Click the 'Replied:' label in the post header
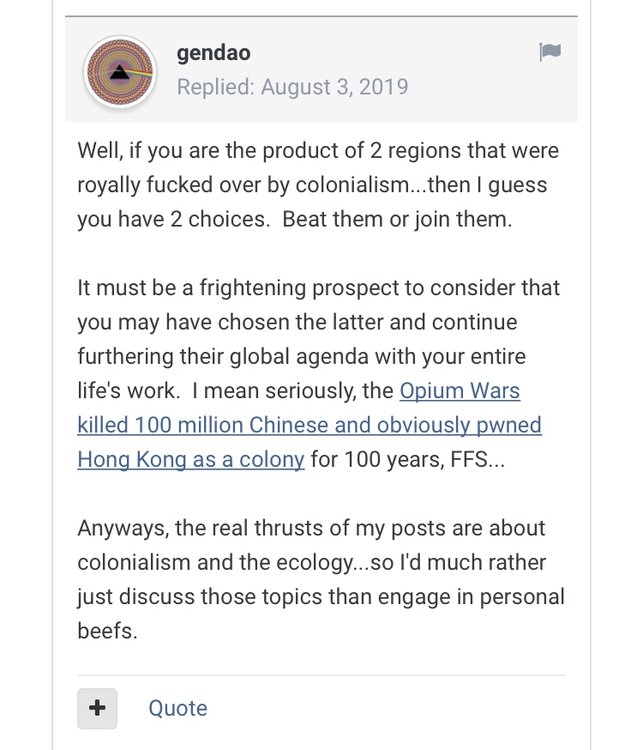The width and height of the screenshot is (619, 750). coord(216,86)
